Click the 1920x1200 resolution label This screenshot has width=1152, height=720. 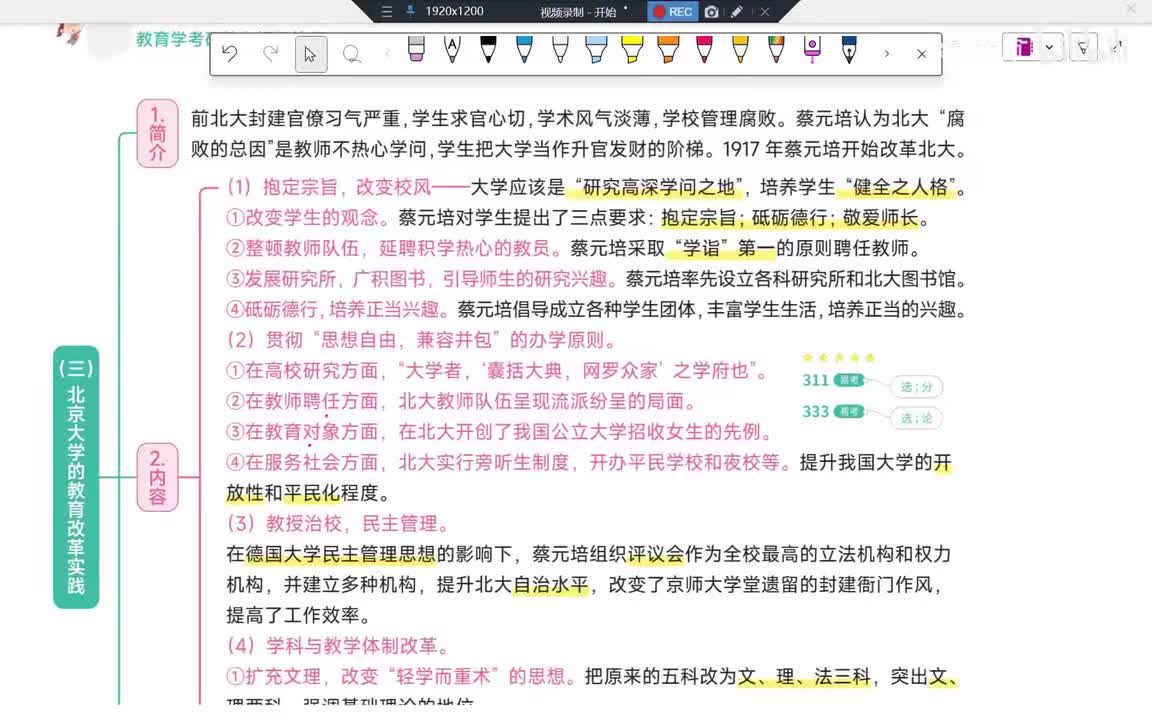pos(454,11)
